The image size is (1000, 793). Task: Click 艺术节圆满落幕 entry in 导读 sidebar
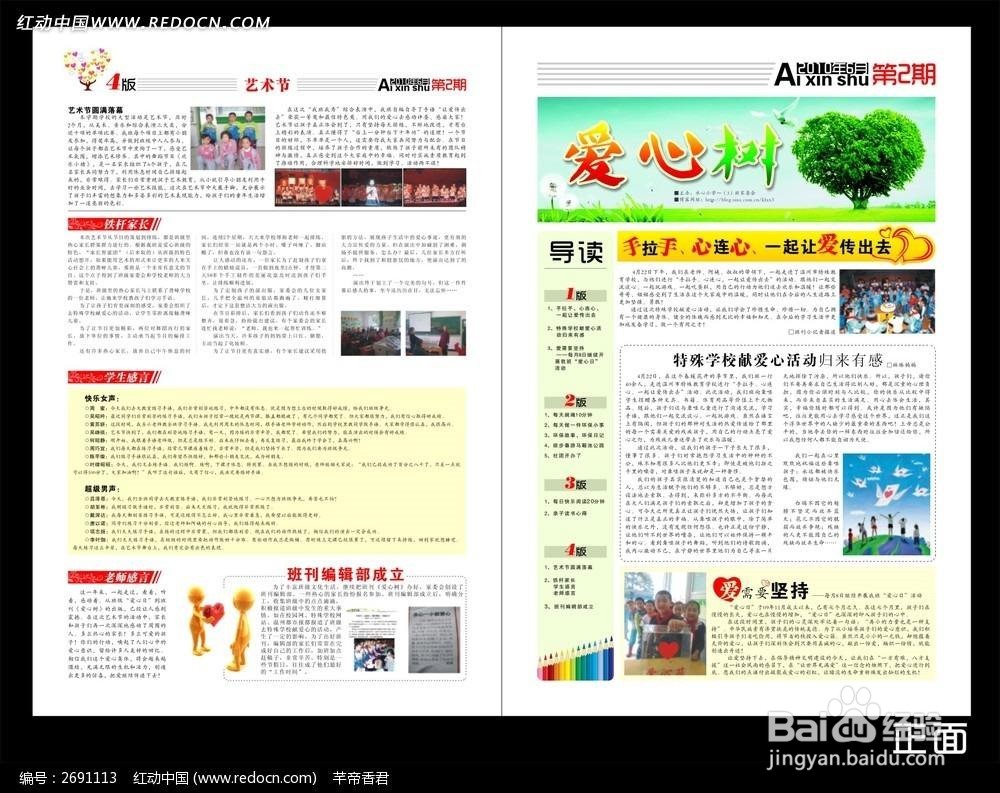571,567
